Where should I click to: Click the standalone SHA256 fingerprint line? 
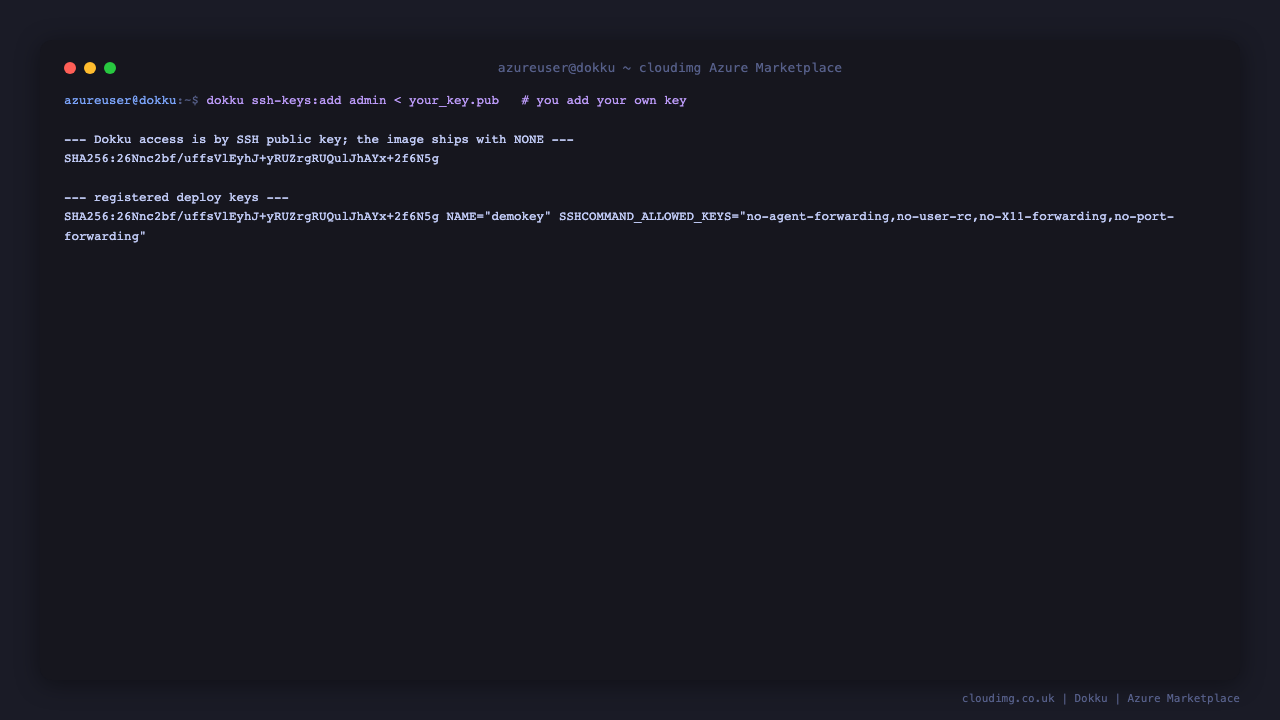click(251, 159)
